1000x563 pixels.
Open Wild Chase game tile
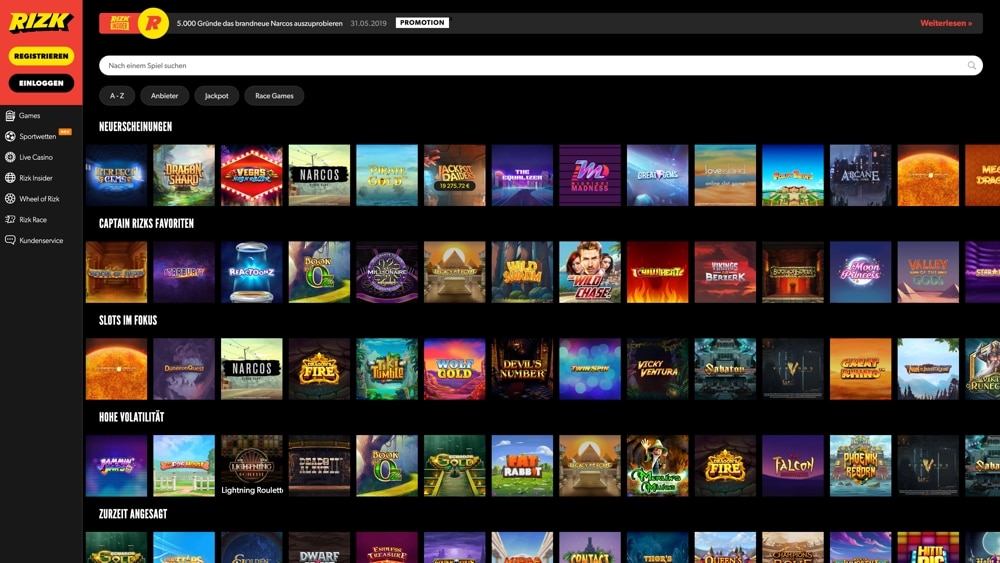coord(589,272)
